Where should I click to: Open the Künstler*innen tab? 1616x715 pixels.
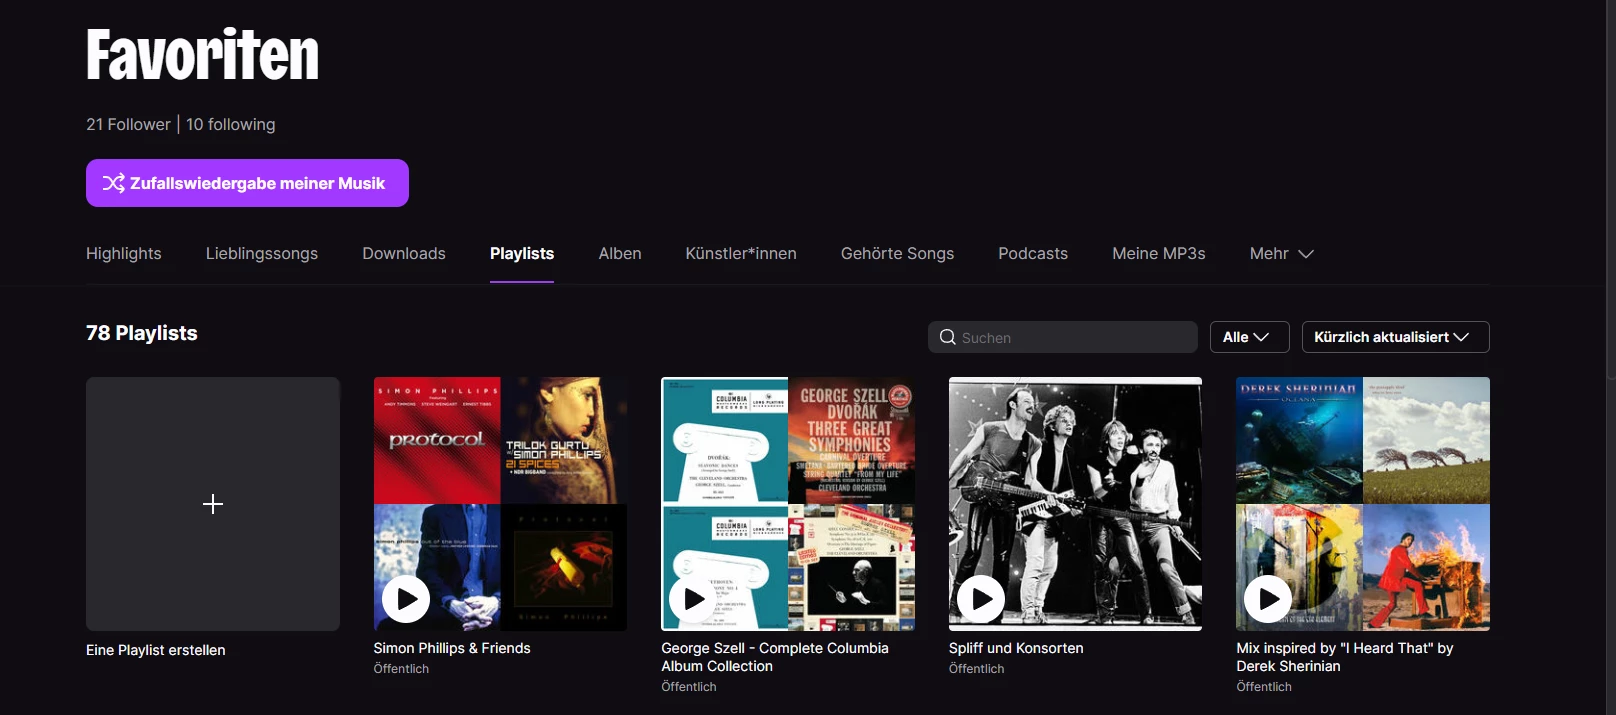pos(741,254)
